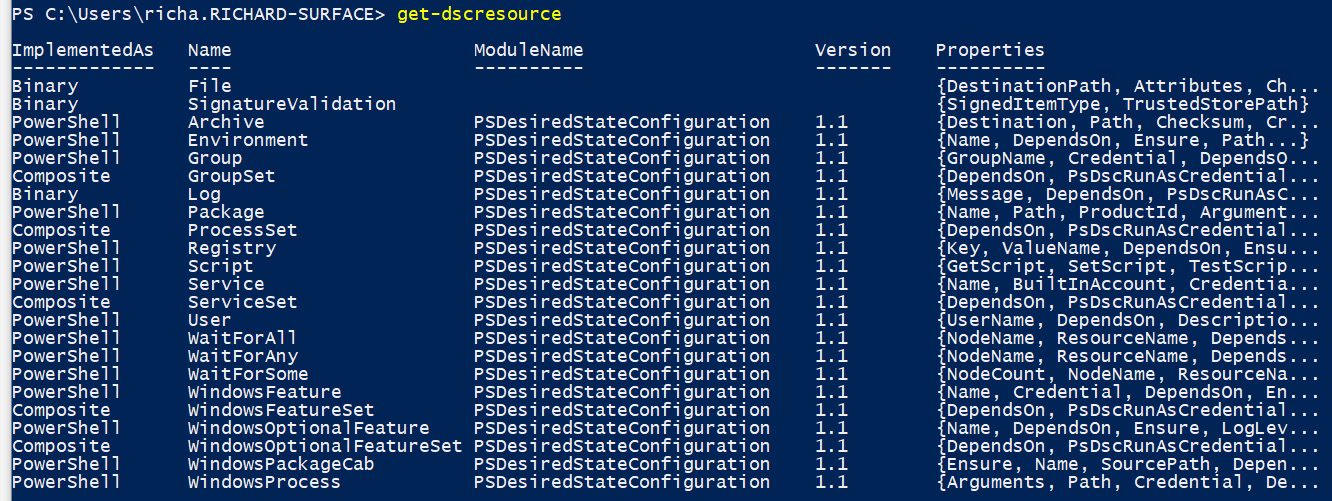Screen dimensions: 1332x501
Task: Select the GroupSet resource name
Action: [x=231, y=176]
